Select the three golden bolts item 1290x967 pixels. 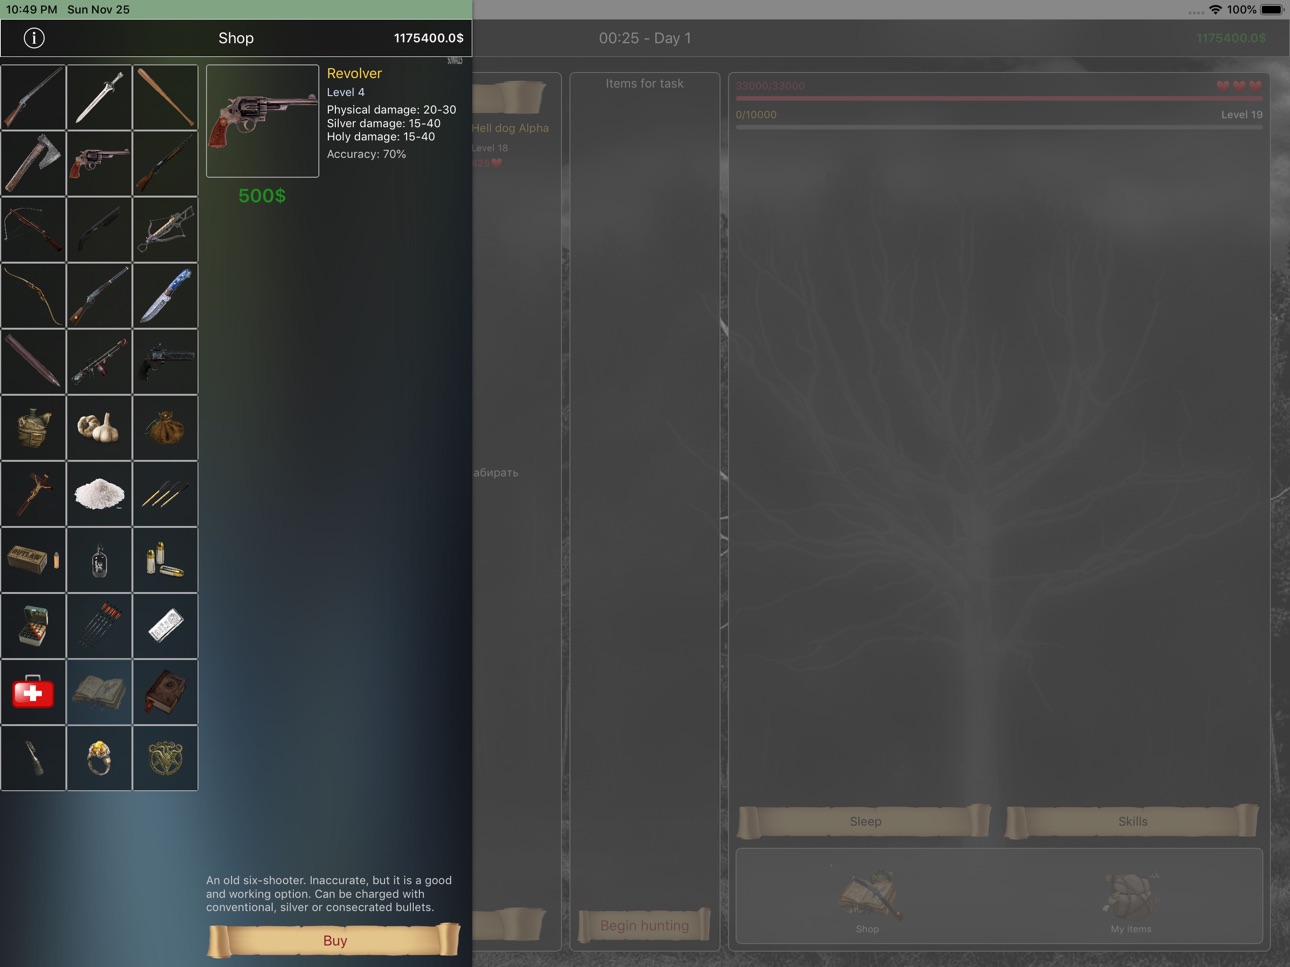[165, 493]
